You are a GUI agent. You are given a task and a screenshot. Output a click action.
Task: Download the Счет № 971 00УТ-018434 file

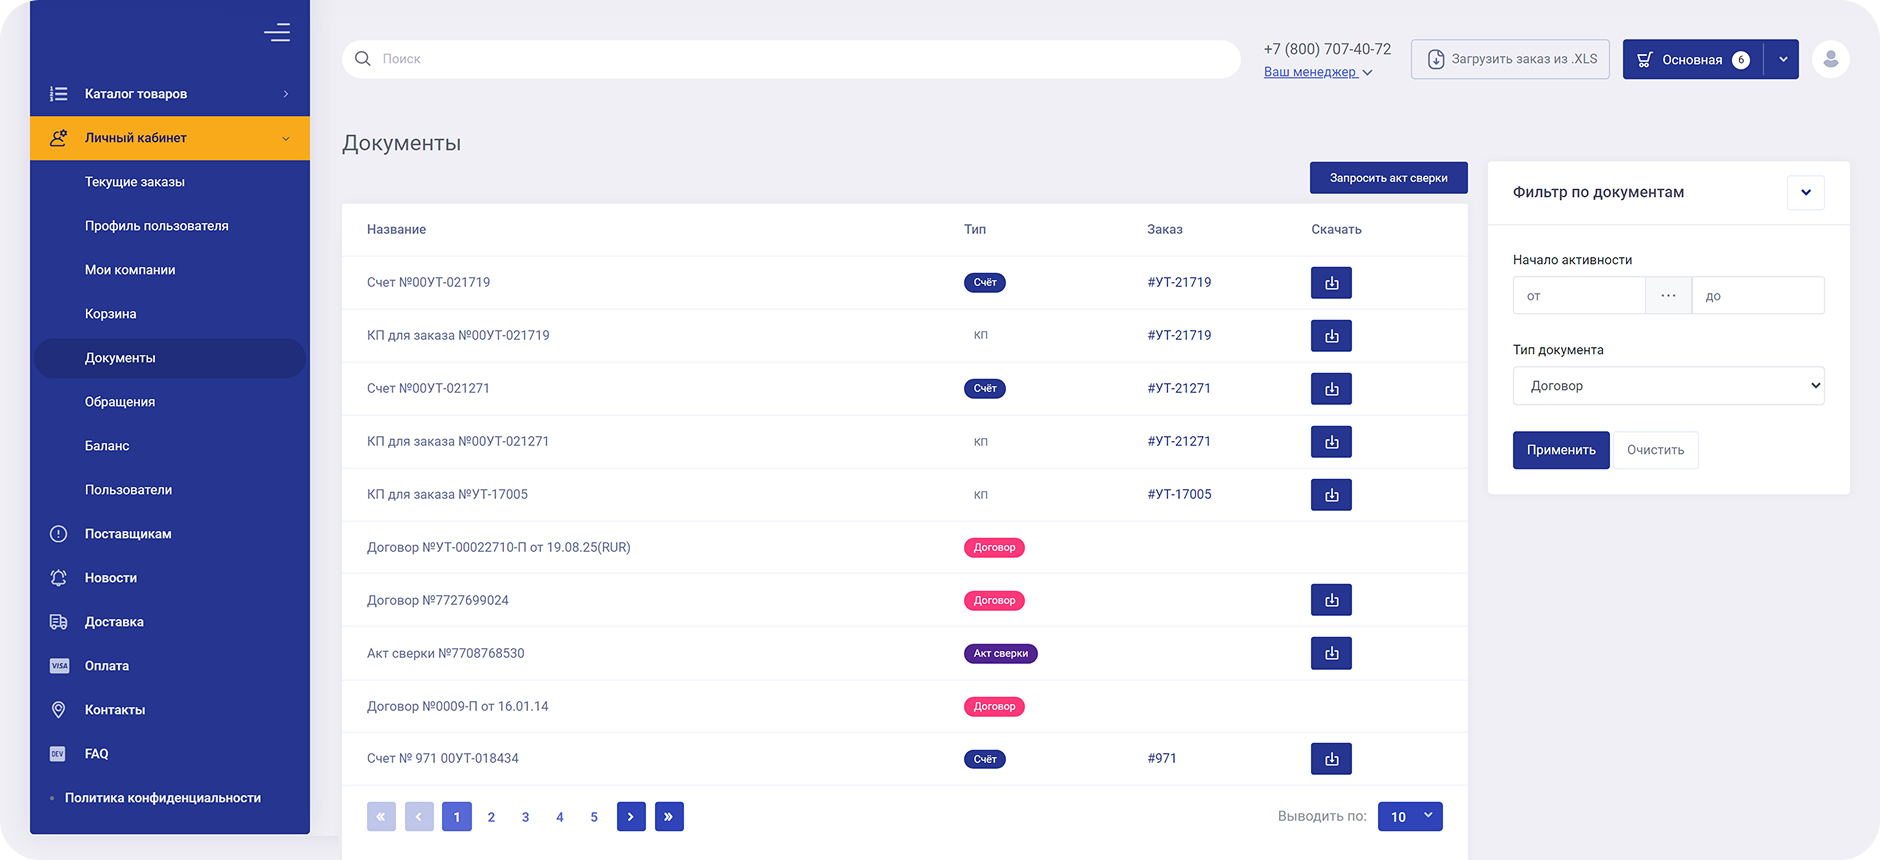[1331, 759]
